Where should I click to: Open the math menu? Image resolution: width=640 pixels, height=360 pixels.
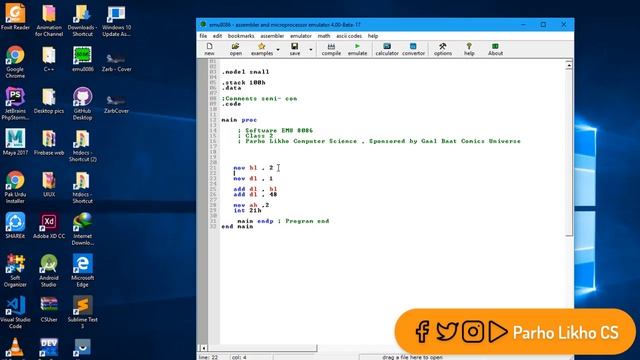[324, 36]
